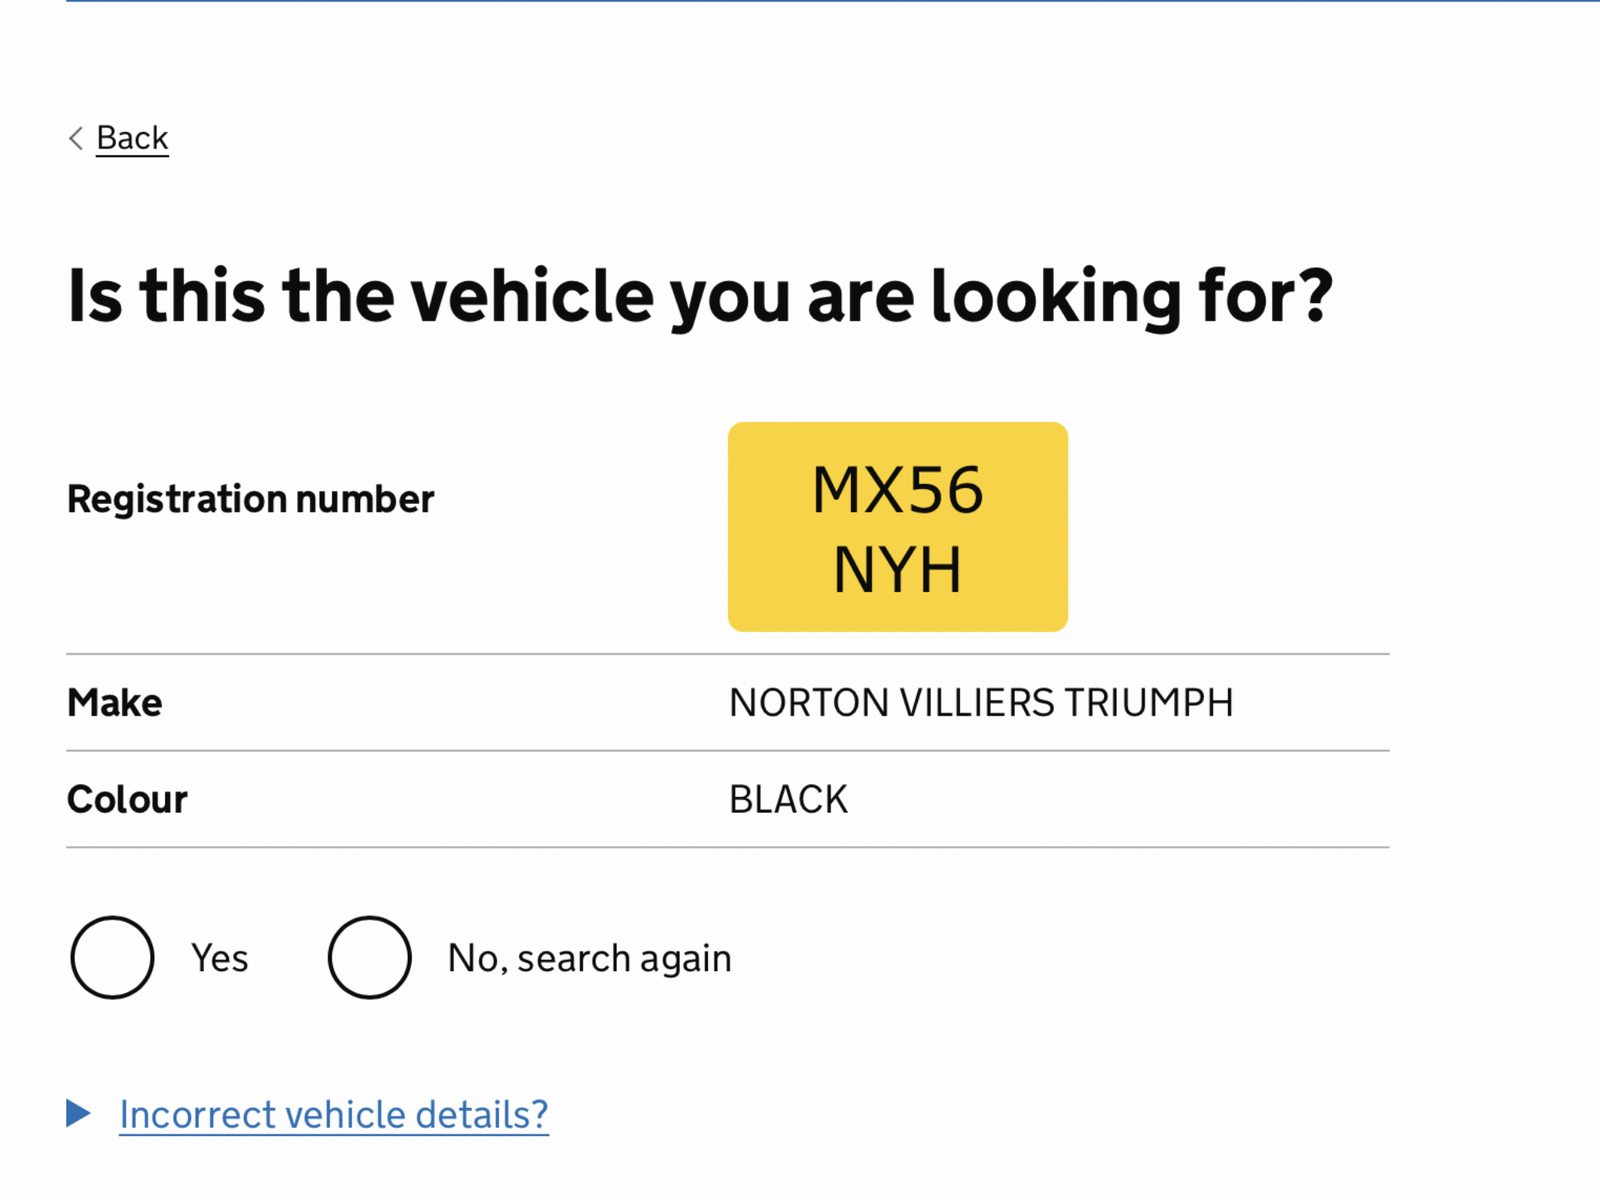Click the back chevron arrow icon
This screenshot has height=1200, width=1600.
pyautogui.click(x=76, y=138)
